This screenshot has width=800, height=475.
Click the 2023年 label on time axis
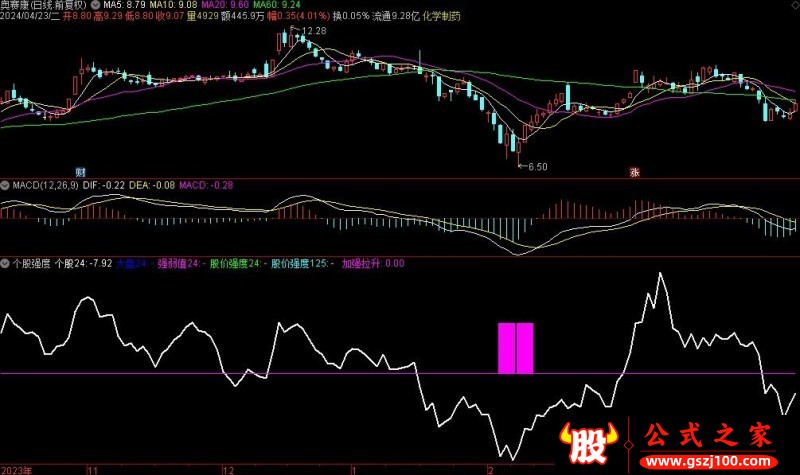point(17,468)
